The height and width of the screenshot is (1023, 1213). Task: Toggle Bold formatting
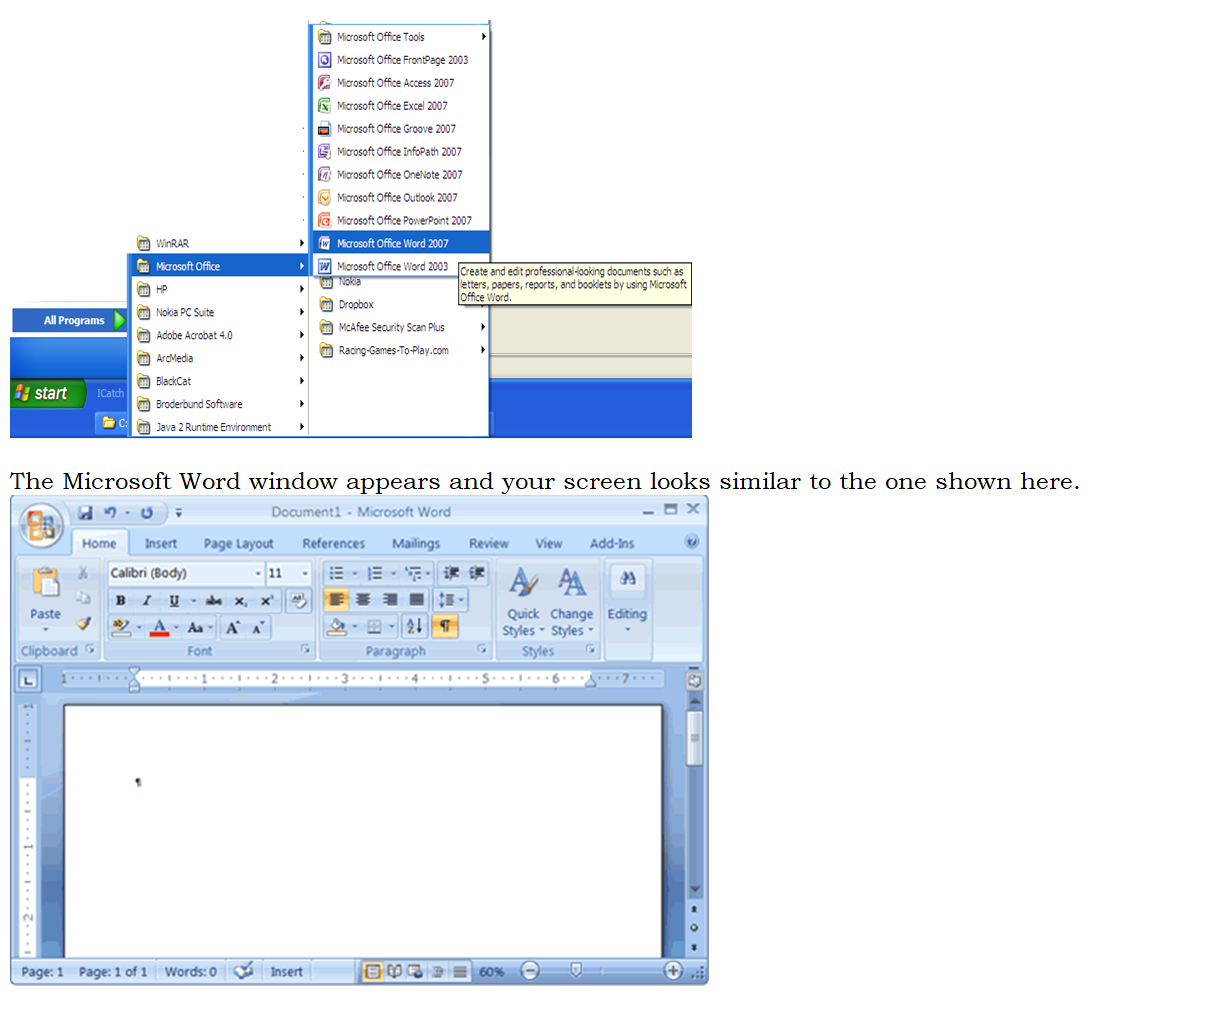[121, 601]
